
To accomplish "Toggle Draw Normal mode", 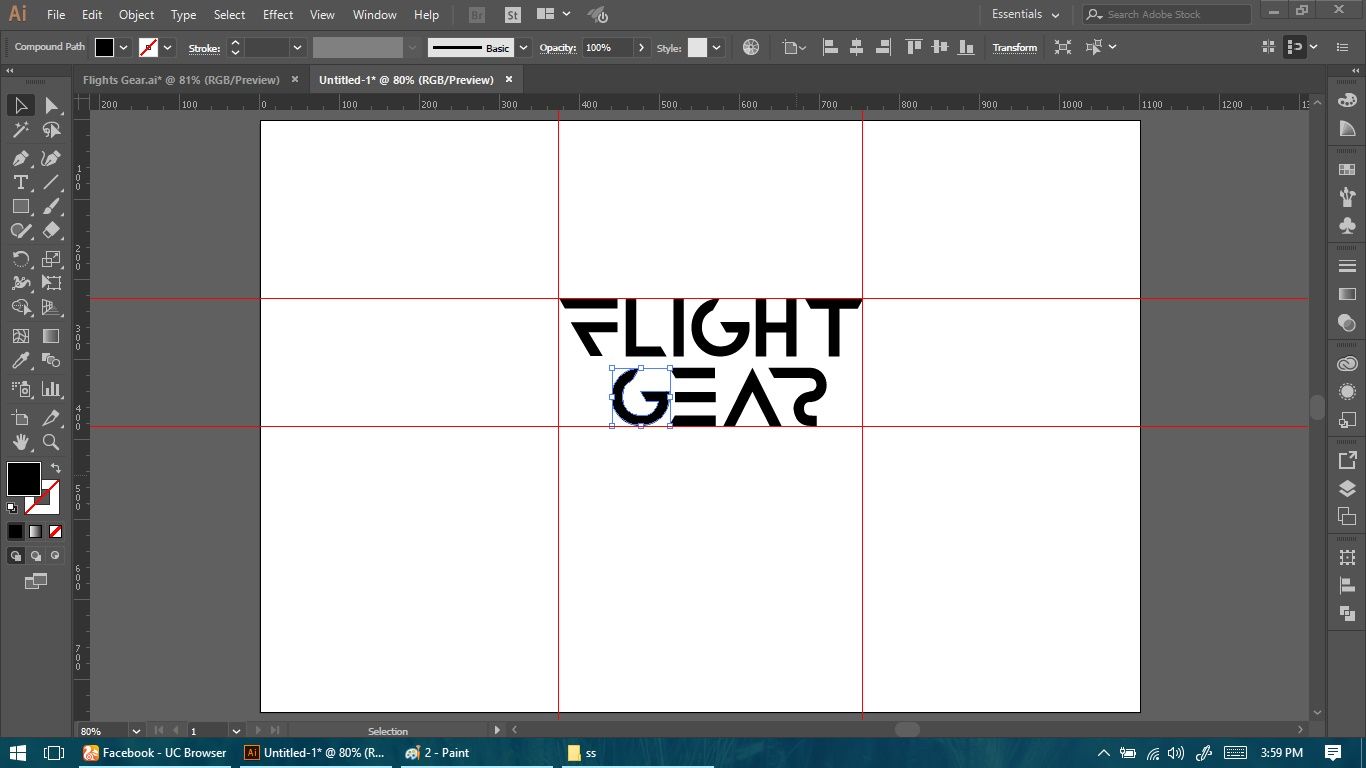I will [16, 555].
